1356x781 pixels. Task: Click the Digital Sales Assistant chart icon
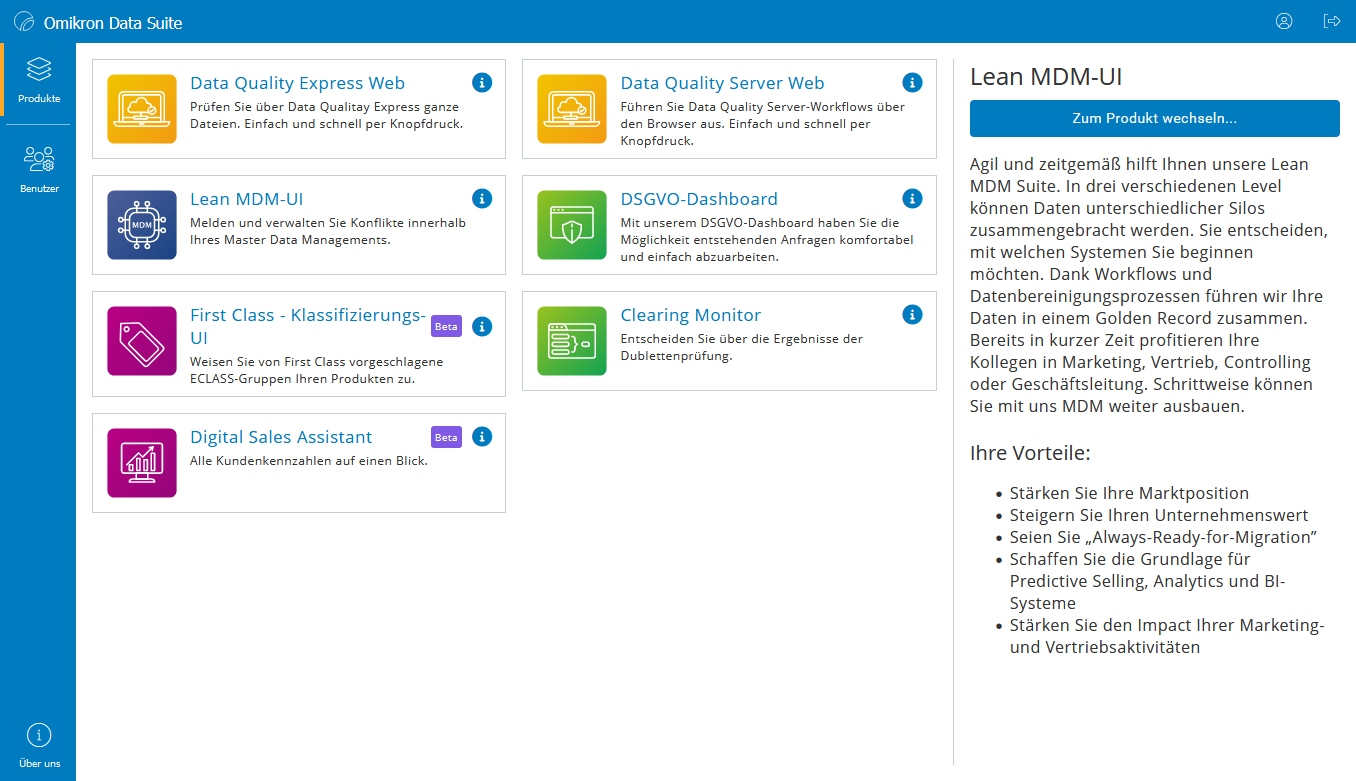click(x=142, y=463)
